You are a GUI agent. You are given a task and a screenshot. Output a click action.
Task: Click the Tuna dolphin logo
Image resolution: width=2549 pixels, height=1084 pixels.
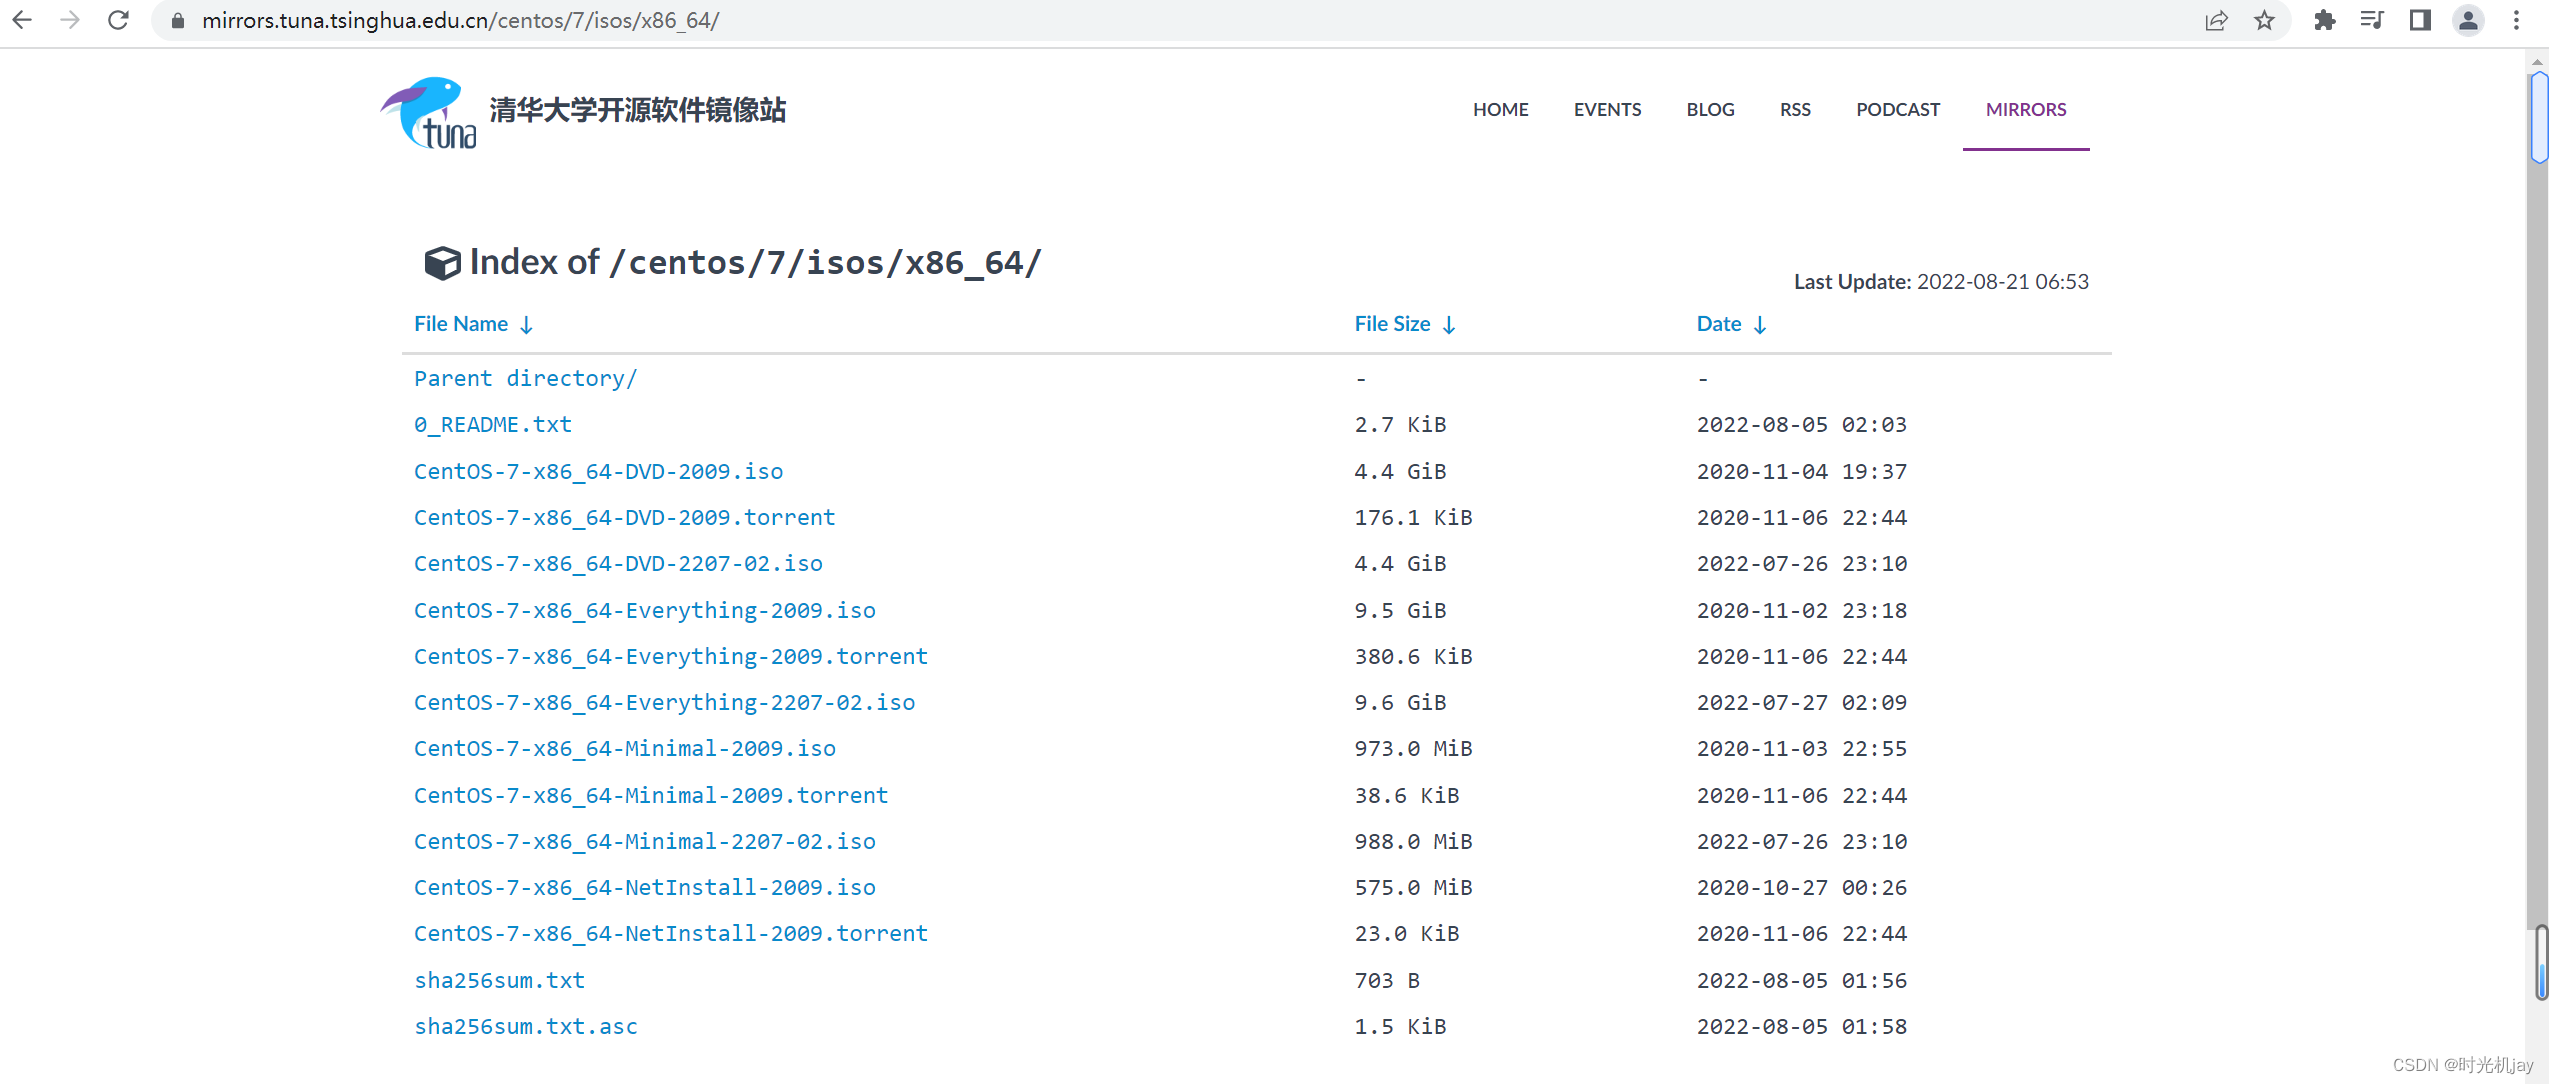[426, 112]
